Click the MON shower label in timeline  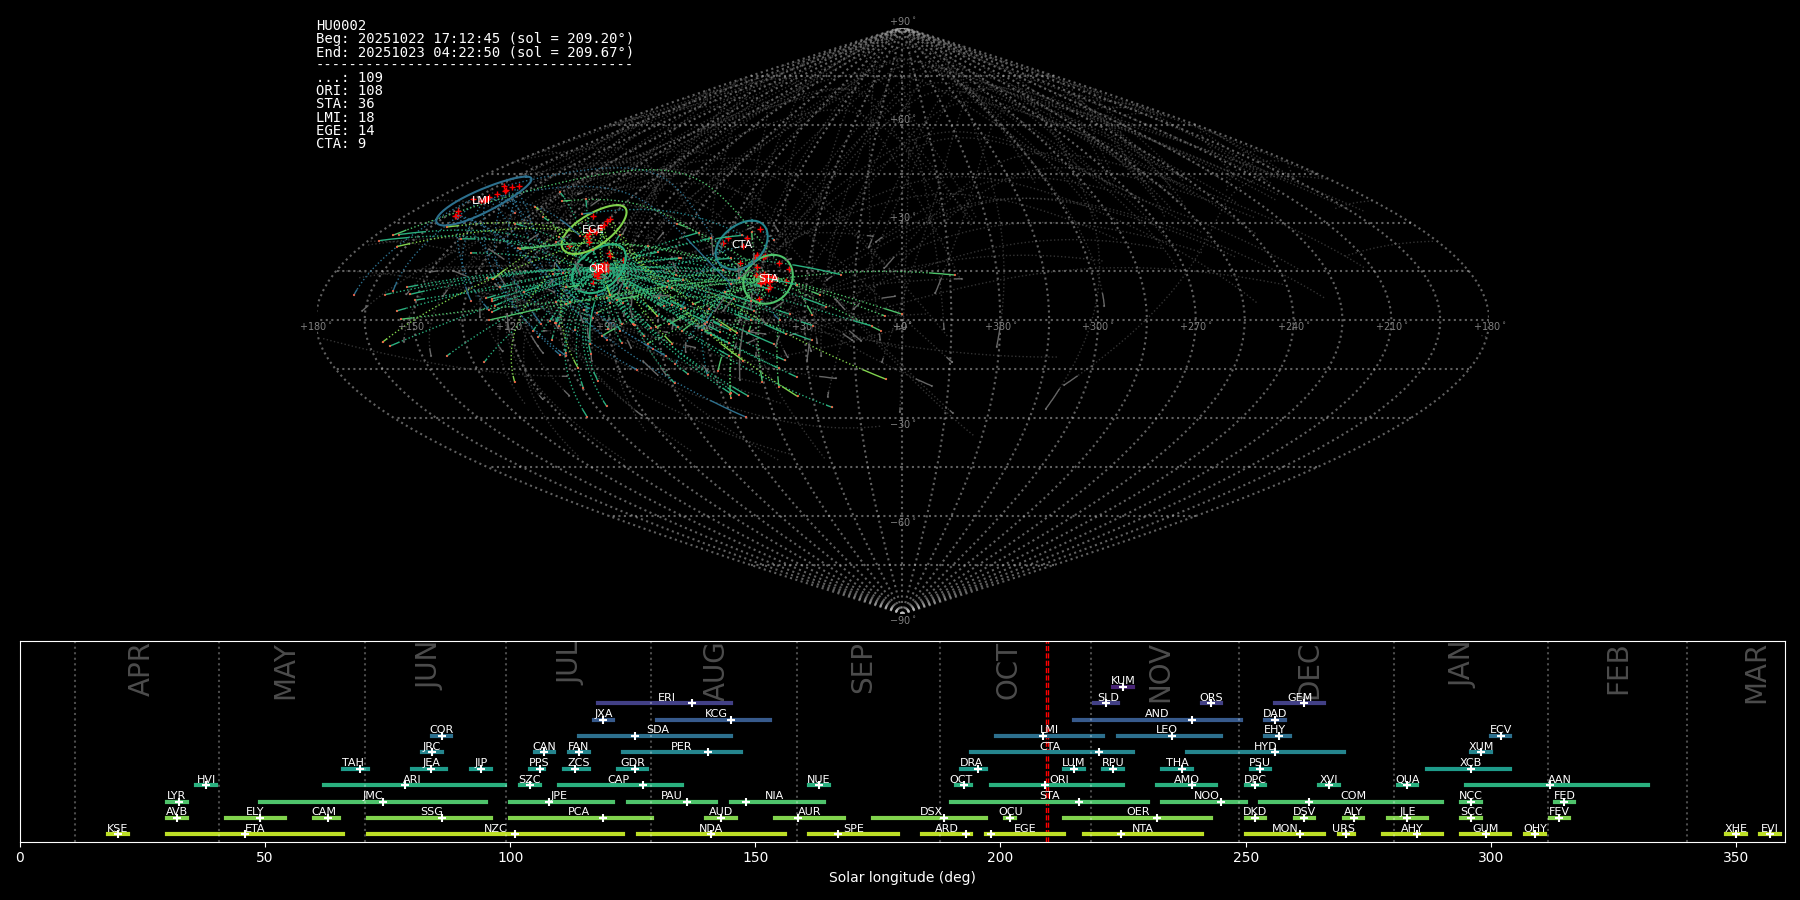pos(1285,829)
